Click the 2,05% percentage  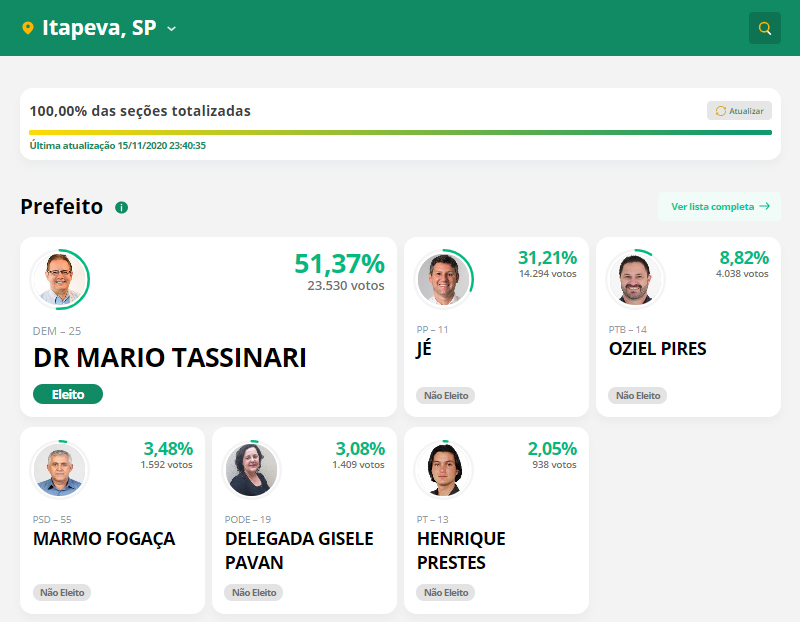[552, 449]
